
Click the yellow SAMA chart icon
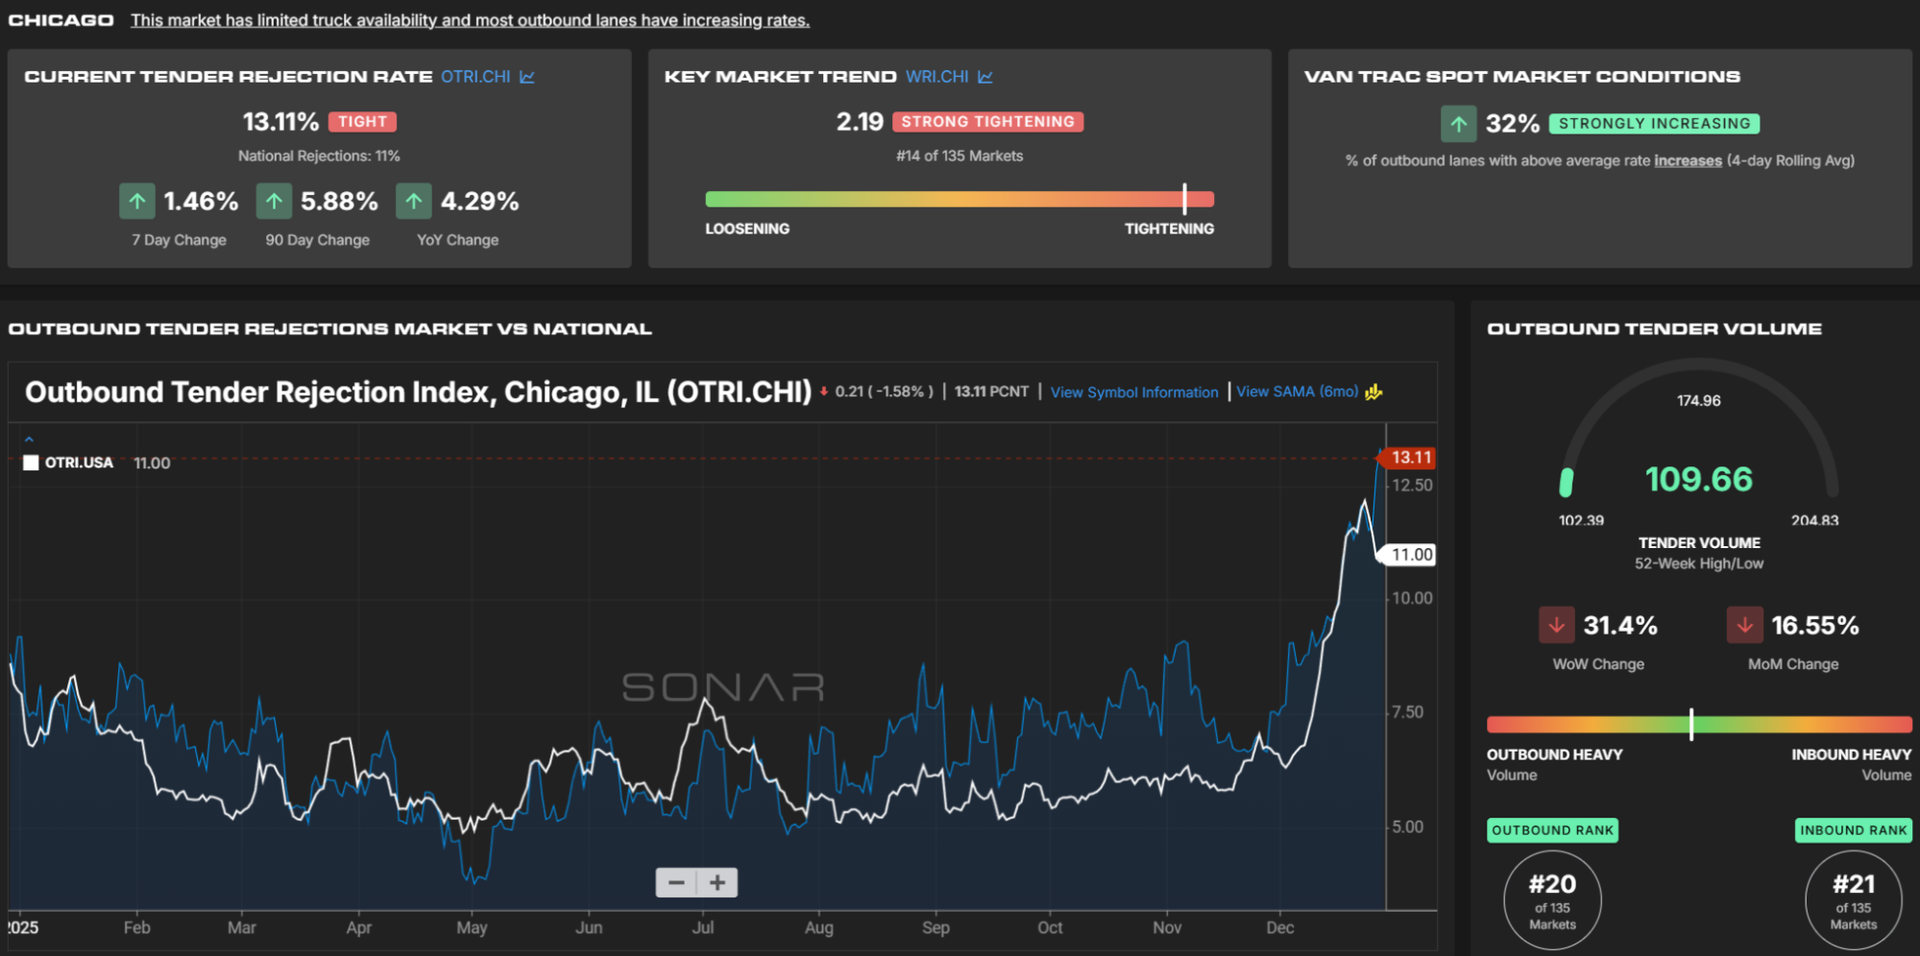tap(1374, 392)
